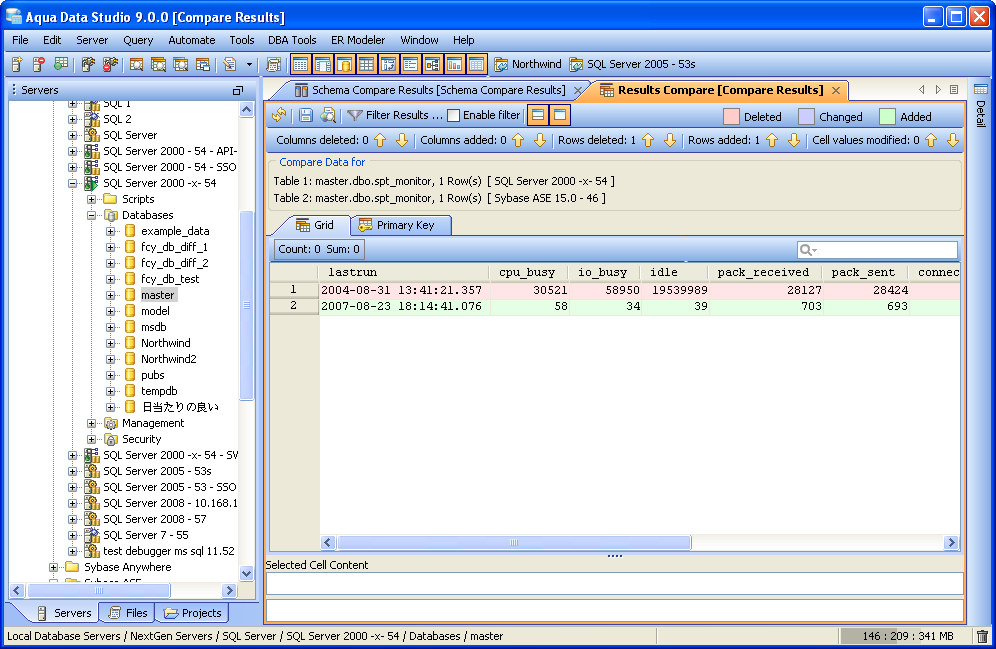Collapse the Databases tree node
The height and width of the screenshot is (649, 996).
[x=92, y=215]
